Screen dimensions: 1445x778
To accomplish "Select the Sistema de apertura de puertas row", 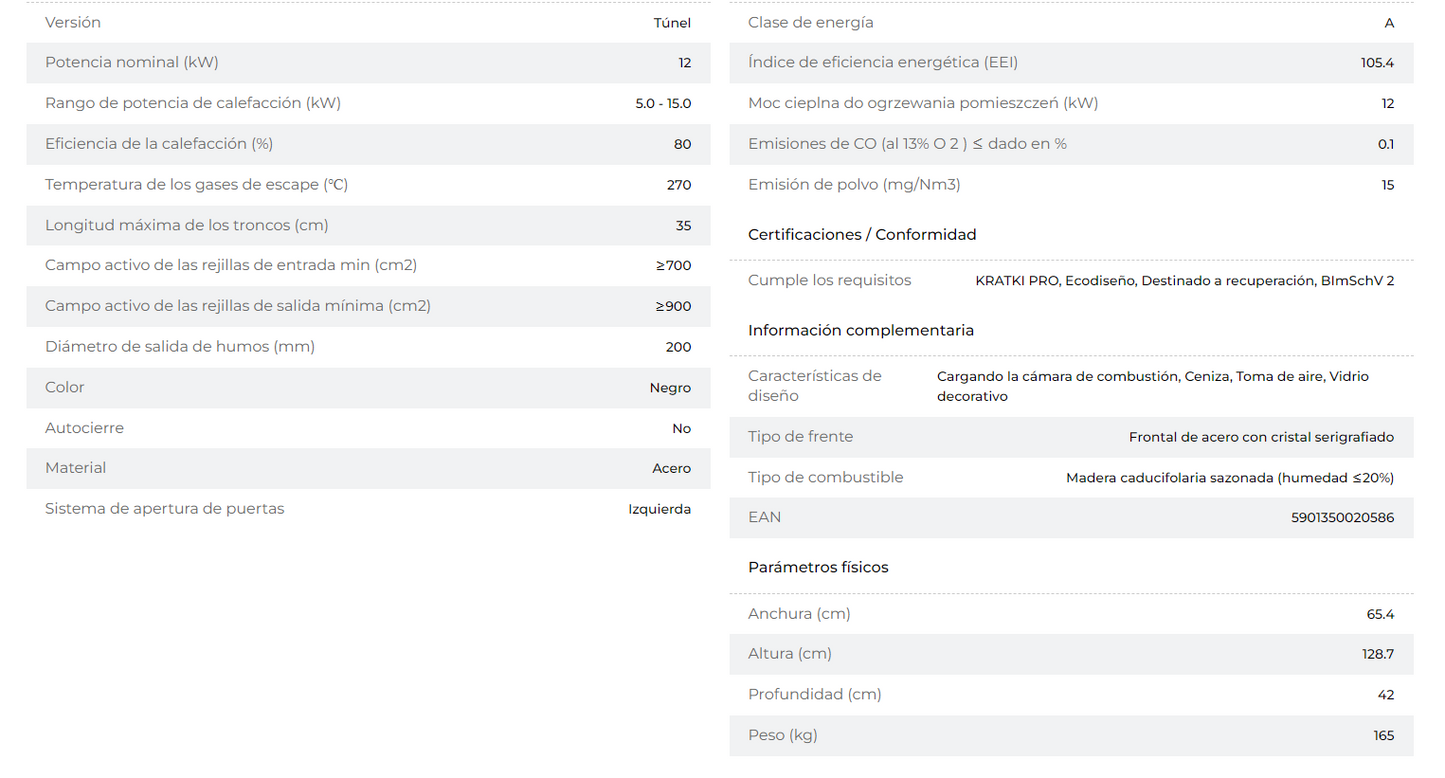I will 368,509.
